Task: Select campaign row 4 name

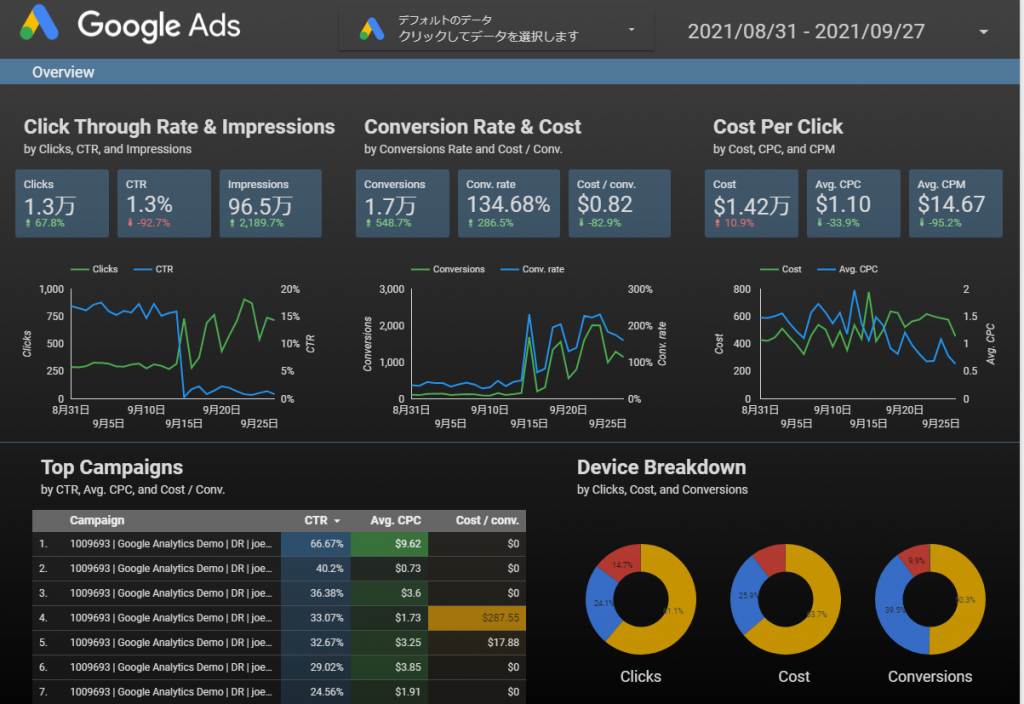Action: pyautogui.click(x=171, y=618)
